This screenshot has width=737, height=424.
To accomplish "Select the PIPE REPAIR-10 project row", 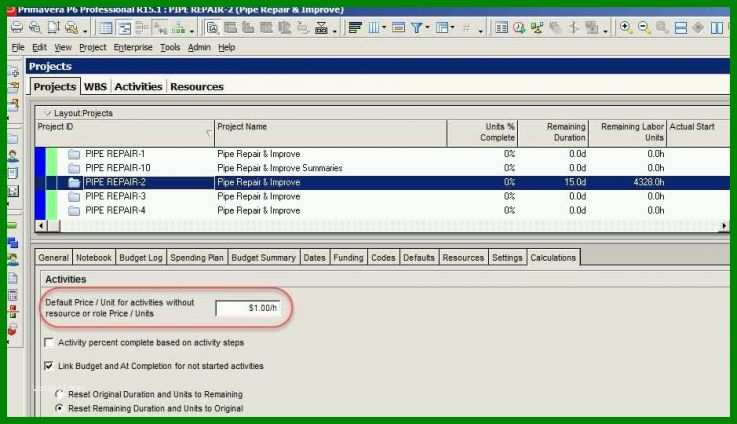I will click(x=382, y=168).
